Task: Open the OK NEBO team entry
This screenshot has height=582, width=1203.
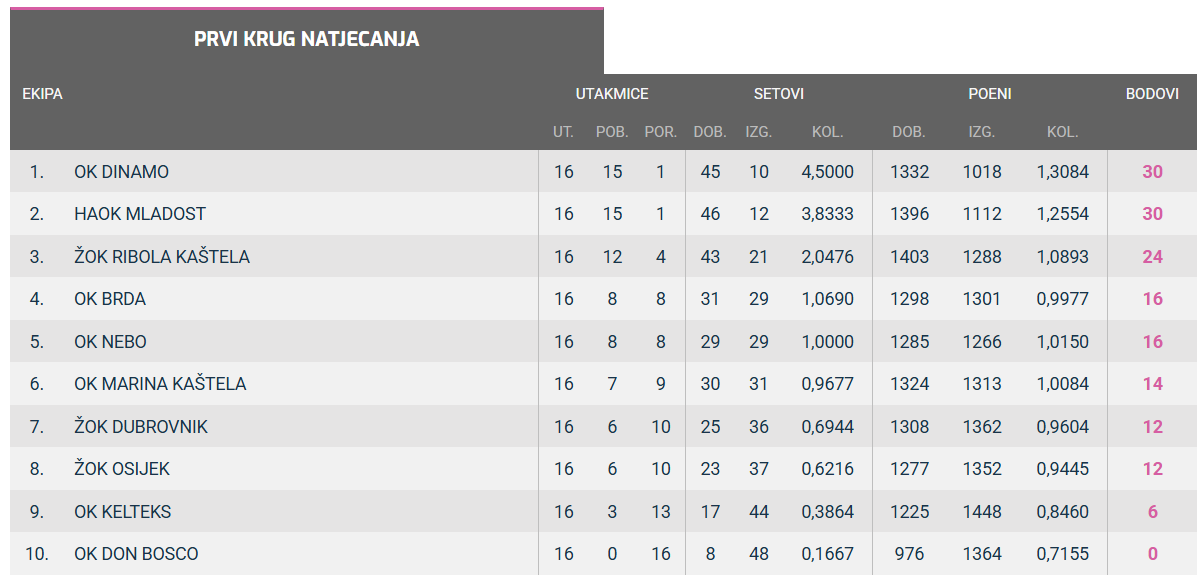Action: tap(110, 342)
